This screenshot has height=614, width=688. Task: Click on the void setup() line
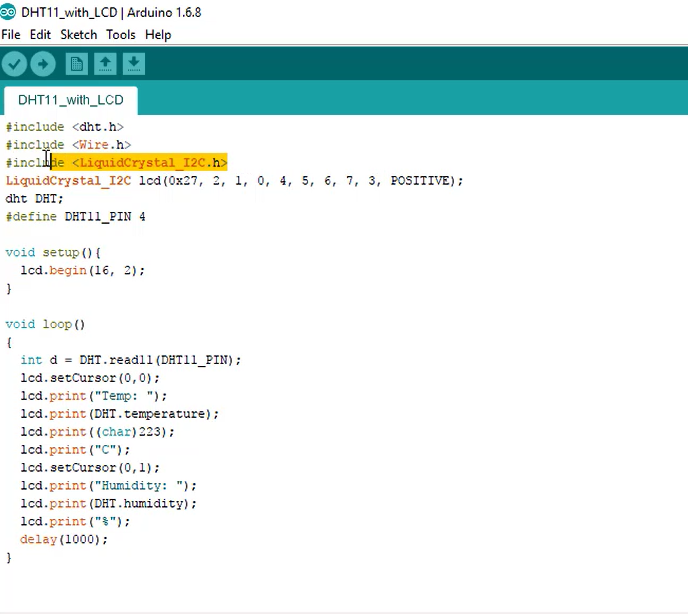[53, 253]
